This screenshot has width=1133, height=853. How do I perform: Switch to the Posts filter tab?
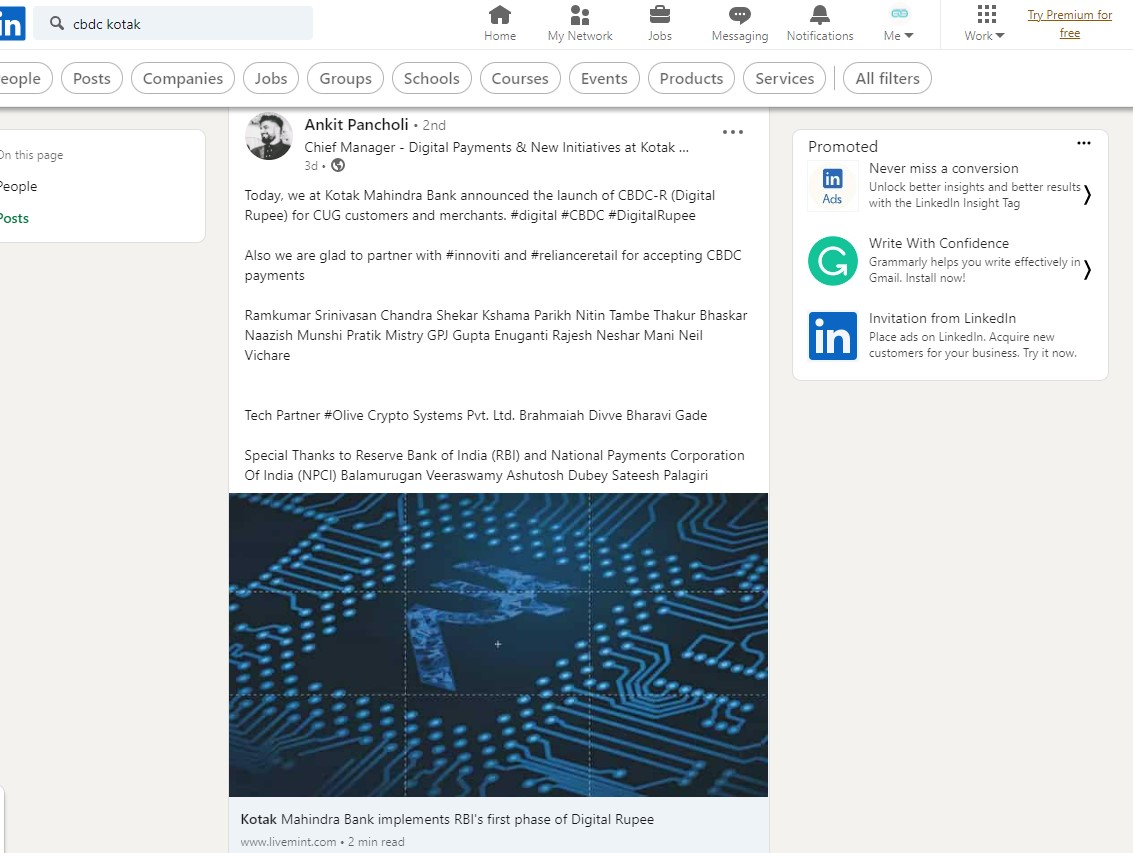pyautogui.click(x=91, y=77)
